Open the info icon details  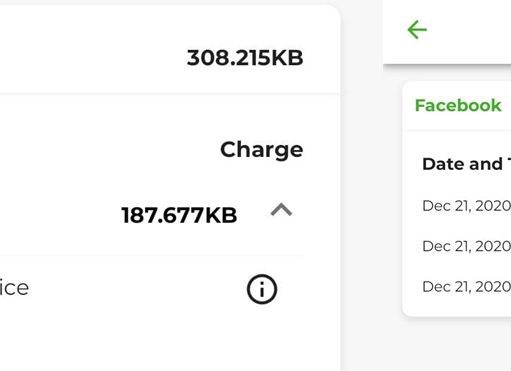[x=262, y=289]
